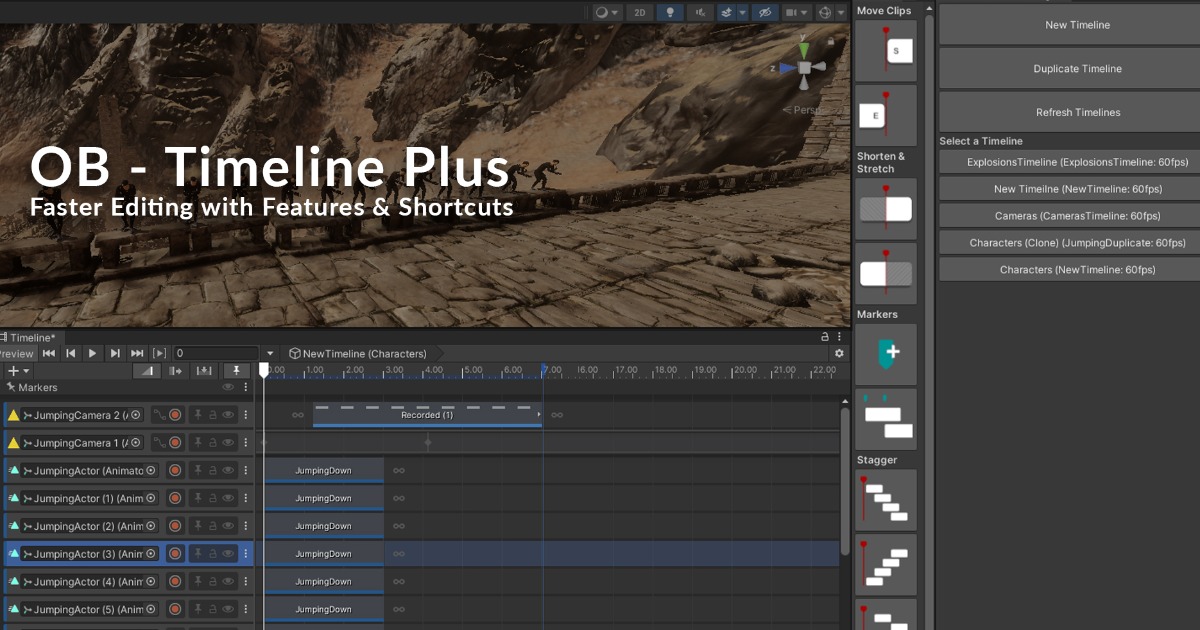Hide the JumpingActor (3) track using its eye icon
1200x630 pixels.
[x=228, y=553]
